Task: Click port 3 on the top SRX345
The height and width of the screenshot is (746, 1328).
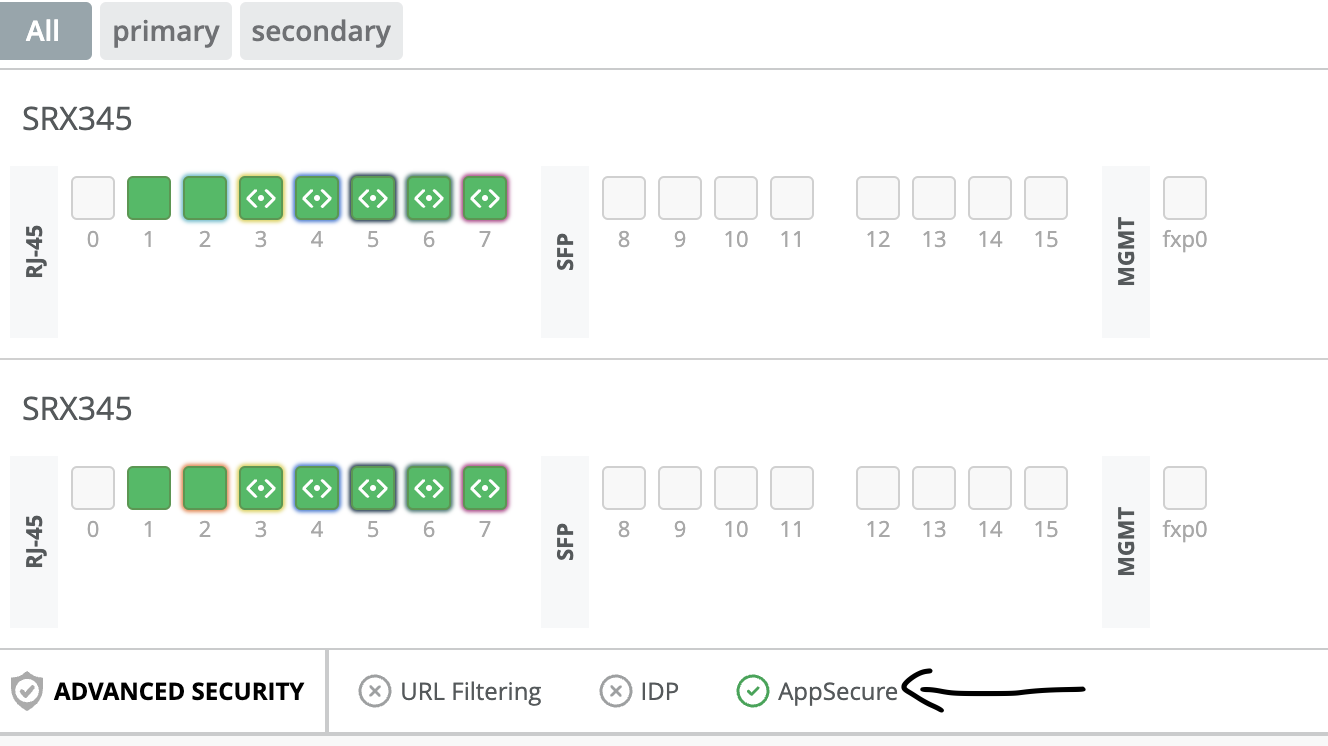Action: (261, 198)
